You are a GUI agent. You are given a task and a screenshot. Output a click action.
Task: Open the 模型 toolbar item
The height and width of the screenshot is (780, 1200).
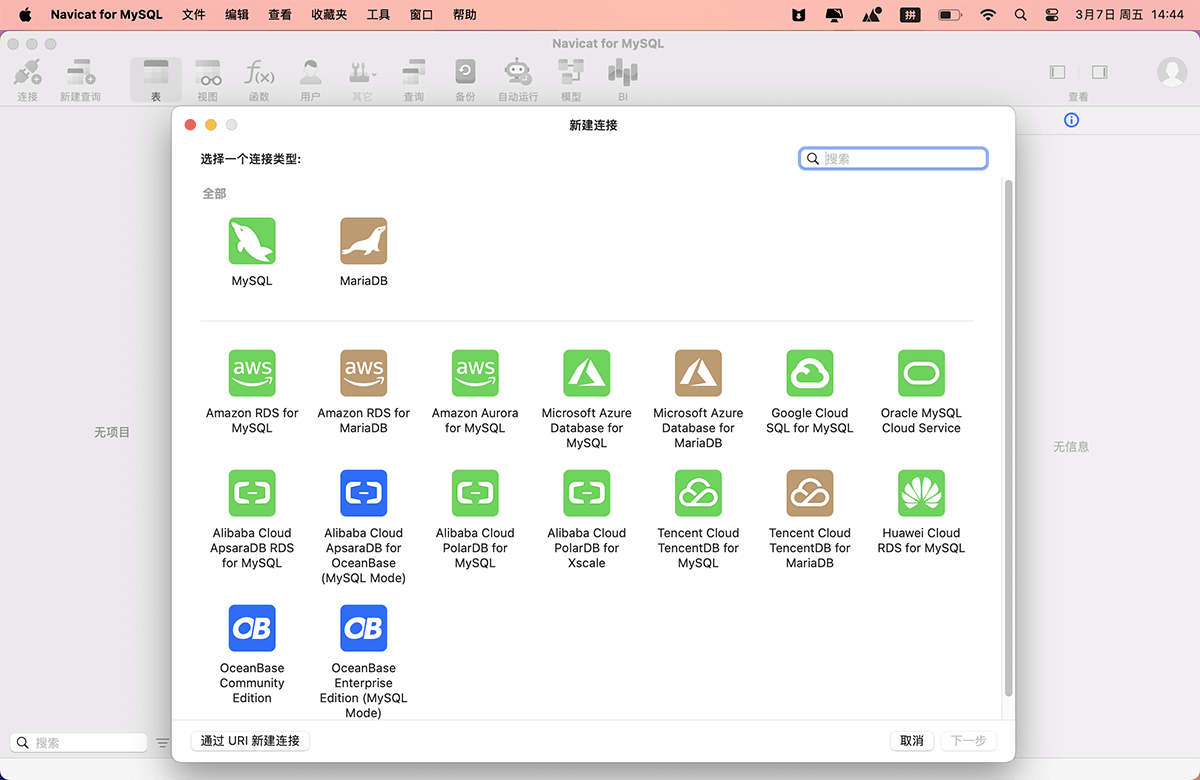(571, 80)
